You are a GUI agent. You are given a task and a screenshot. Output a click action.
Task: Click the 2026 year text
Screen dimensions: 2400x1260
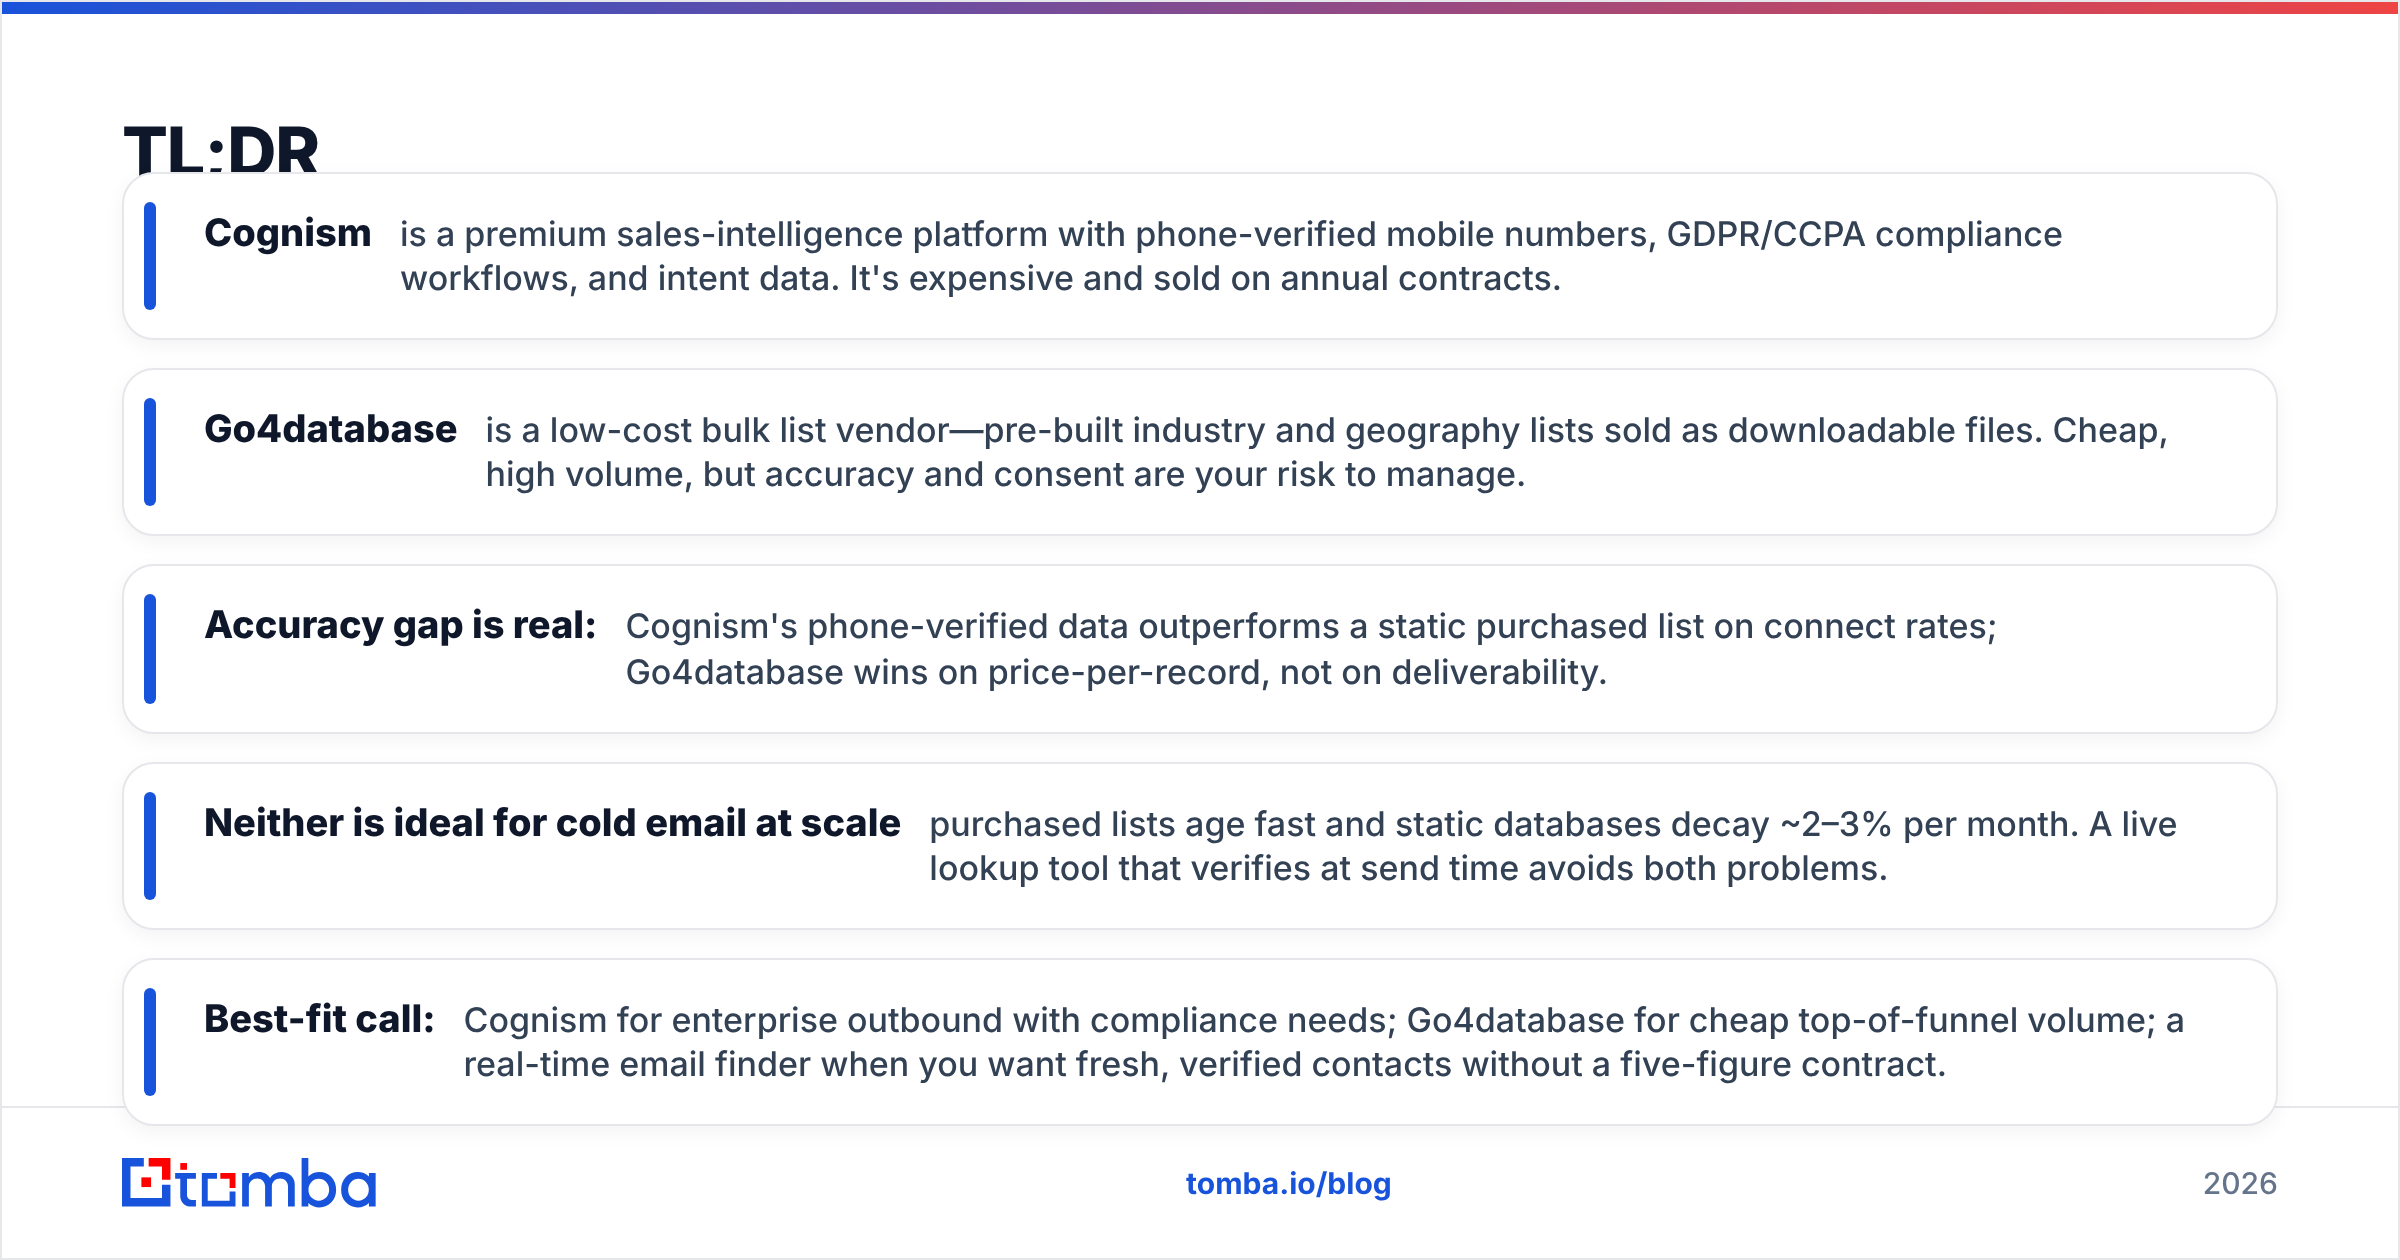[x=2240, y=1184]
